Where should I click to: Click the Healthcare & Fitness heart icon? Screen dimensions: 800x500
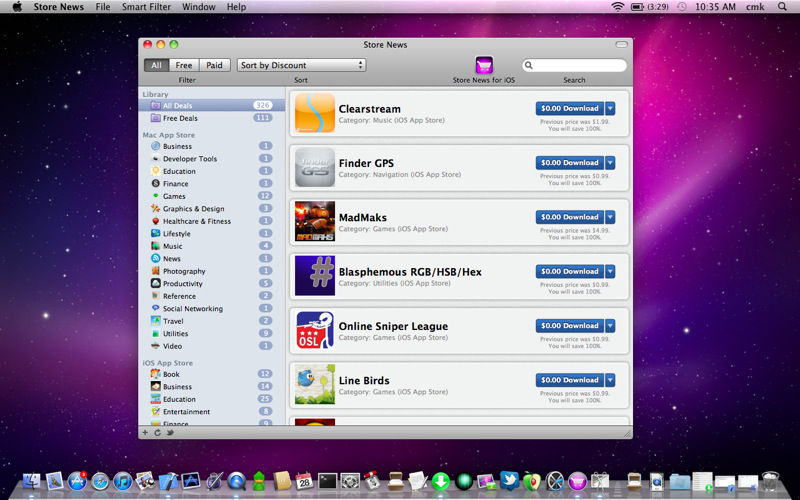pyautogui.click(x=156, y=221)
